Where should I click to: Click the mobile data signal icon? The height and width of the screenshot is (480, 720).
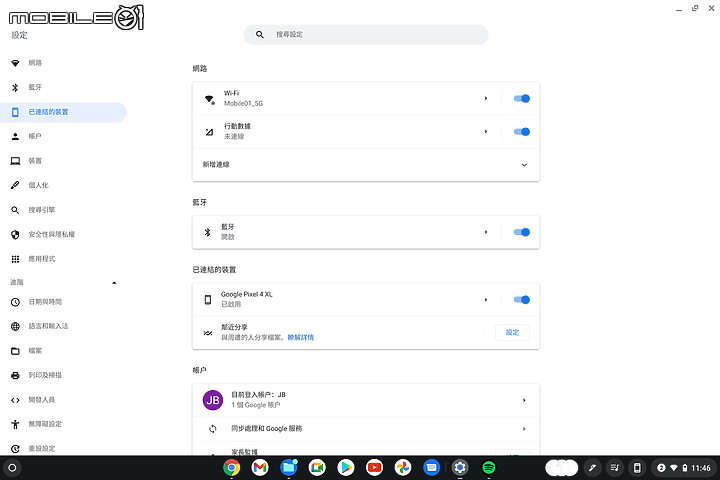[209, 132]
